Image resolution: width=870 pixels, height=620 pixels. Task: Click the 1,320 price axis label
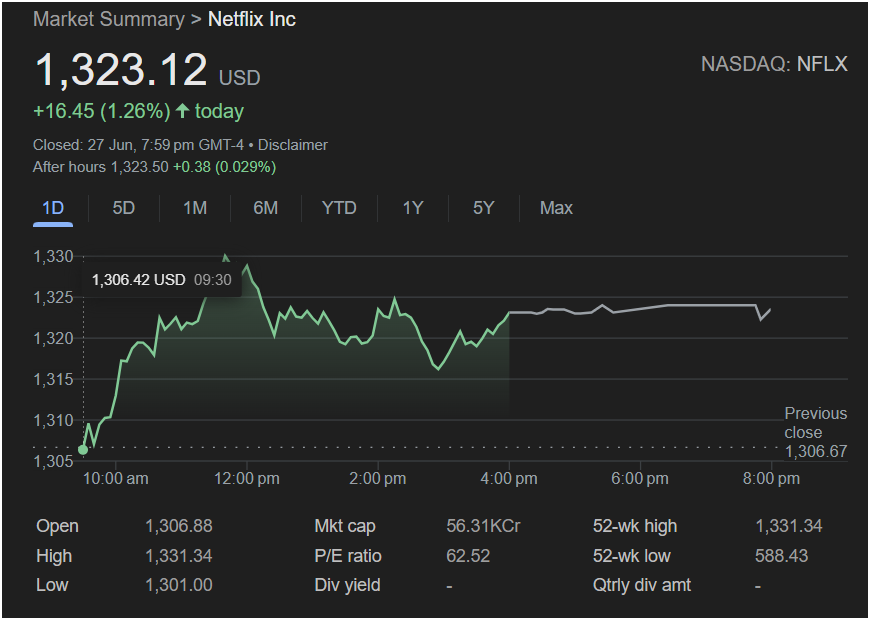(53, 338)
